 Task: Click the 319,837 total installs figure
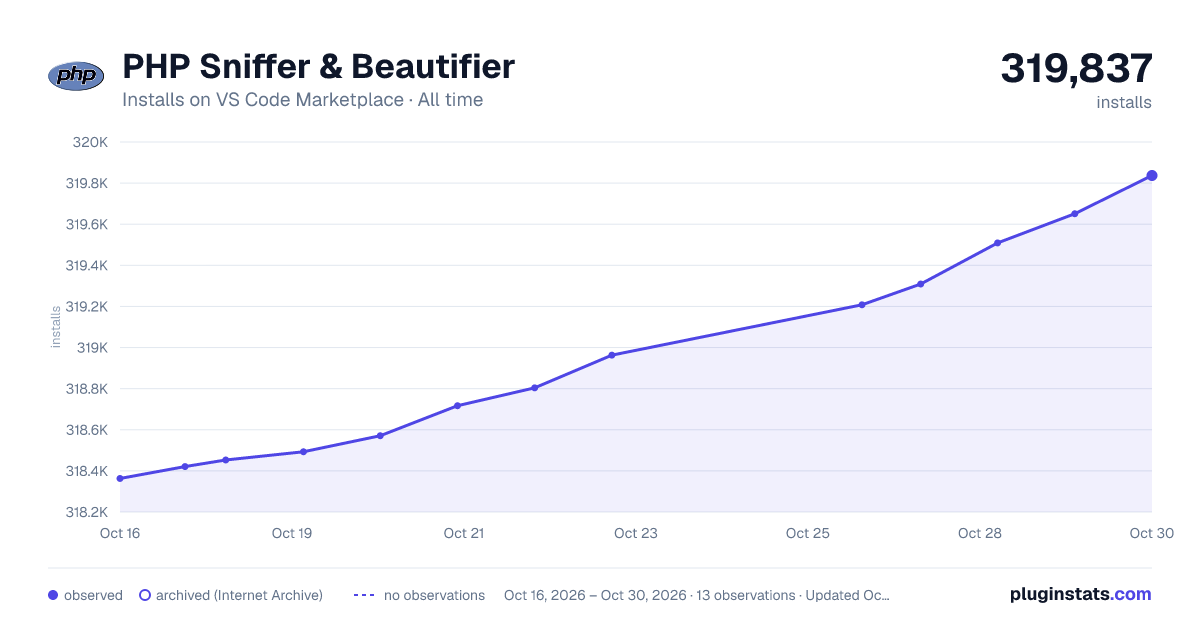click(1076, 68)
